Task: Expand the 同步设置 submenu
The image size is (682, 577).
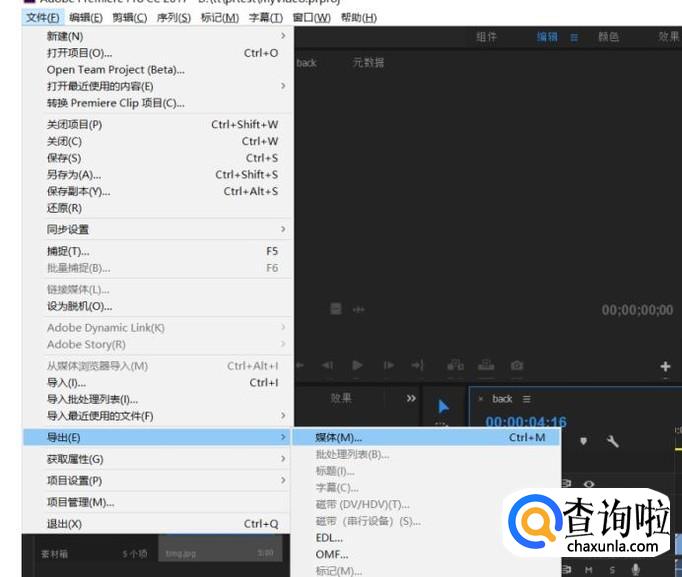Action: (x=283, y=229)
